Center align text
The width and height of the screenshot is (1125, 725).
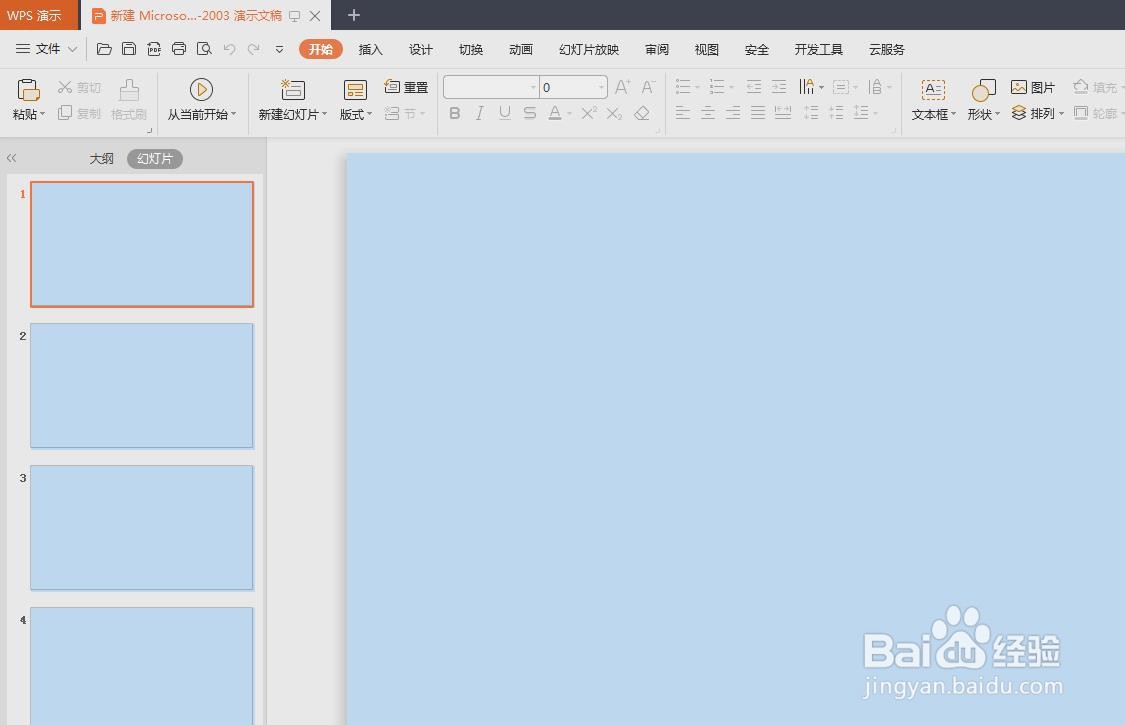[708, 113]
